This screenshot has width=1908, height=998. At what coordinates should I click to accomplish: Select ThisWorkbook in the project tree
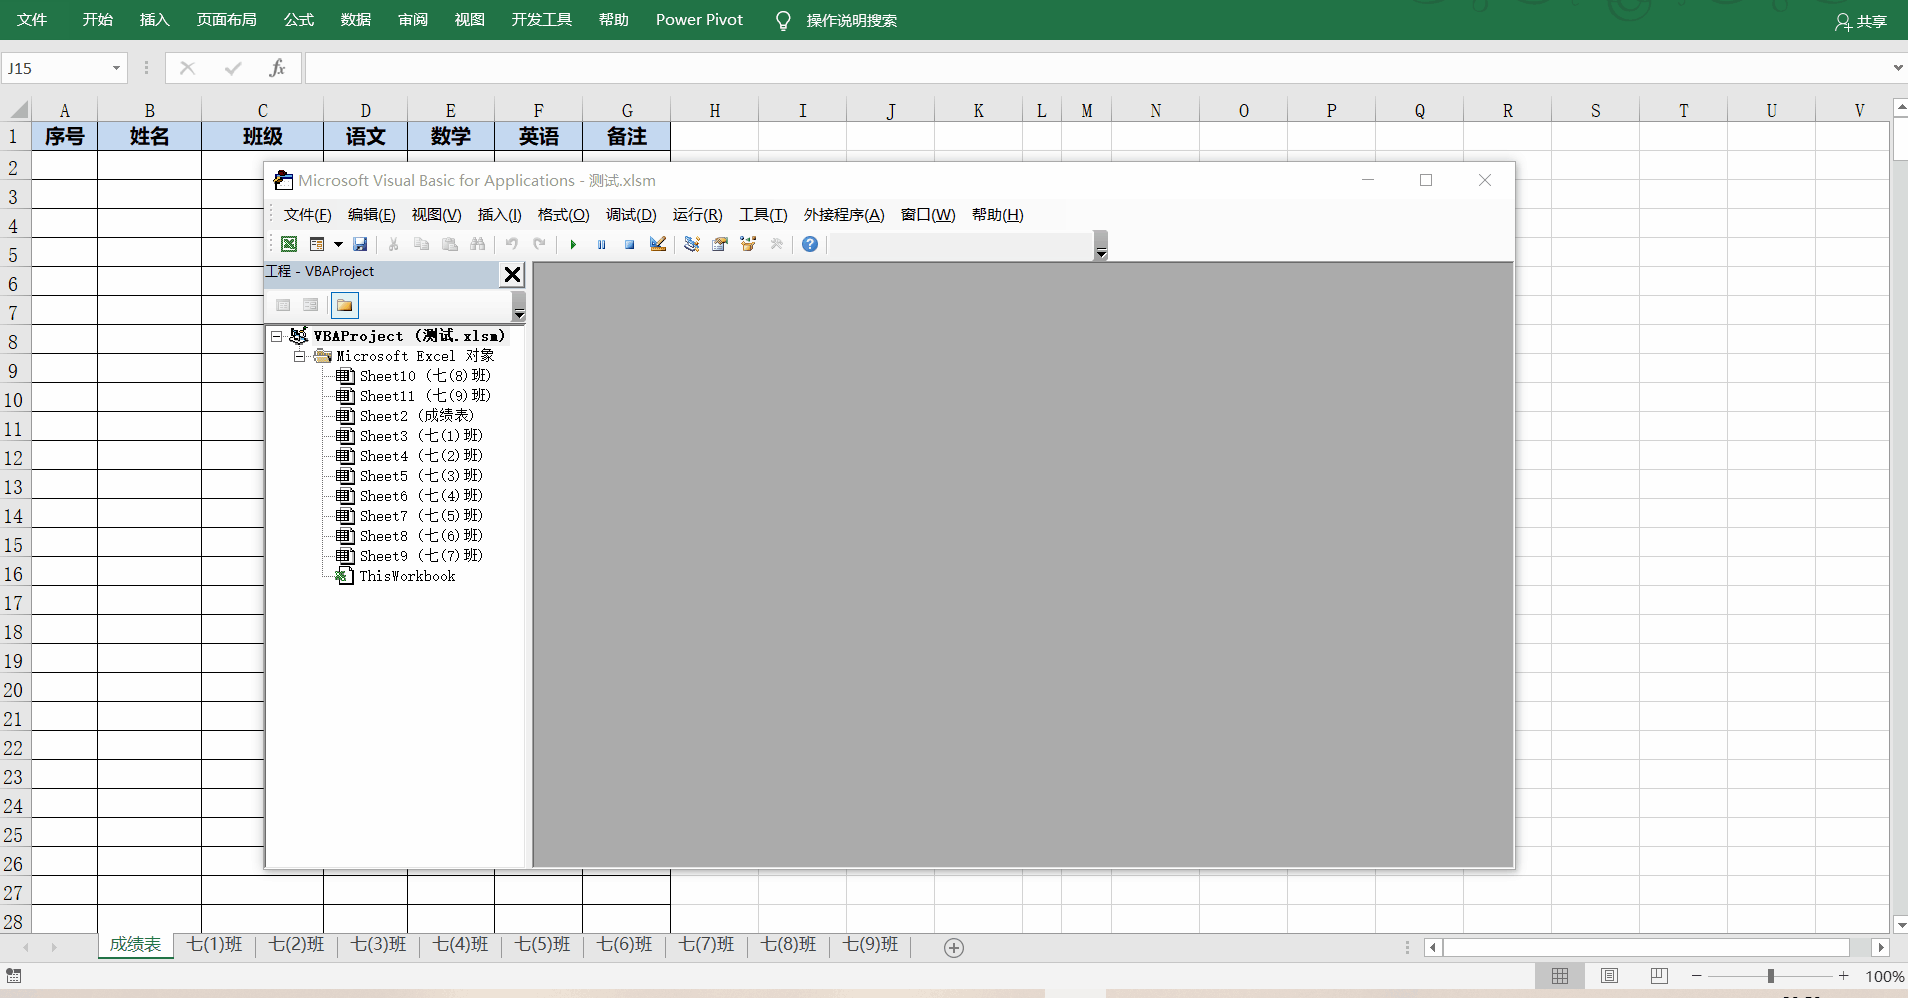tap(407, 576)
